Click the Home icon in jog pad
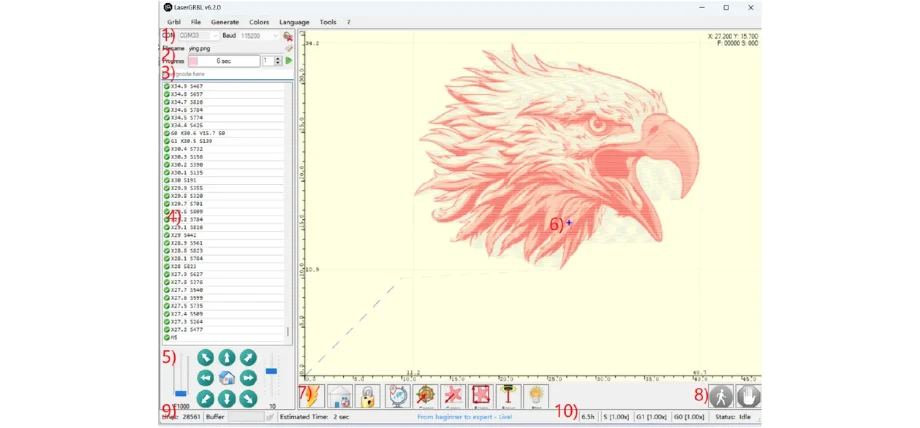Image resolution: width=920 pixels, height=428 pixels. tap(226, 378)
